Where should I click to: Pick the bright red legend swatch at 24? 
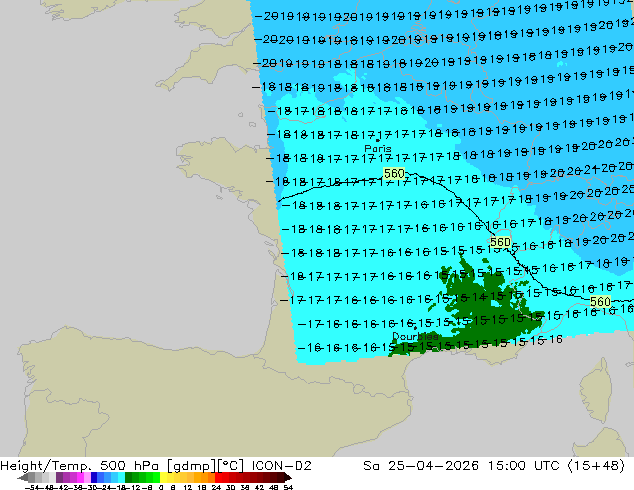(x=218, y=477)
